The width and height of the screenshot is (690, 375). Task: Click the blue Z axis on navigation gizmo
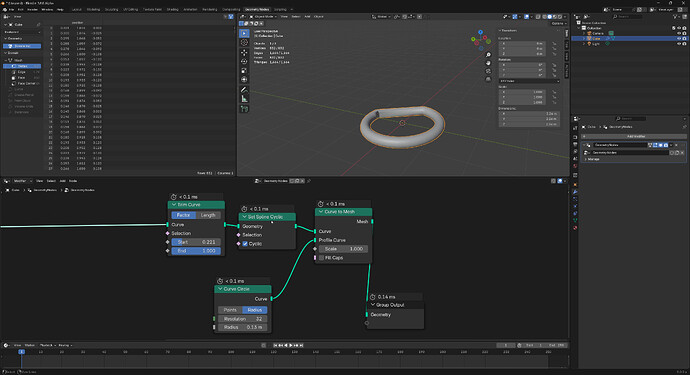click(481, 32)
